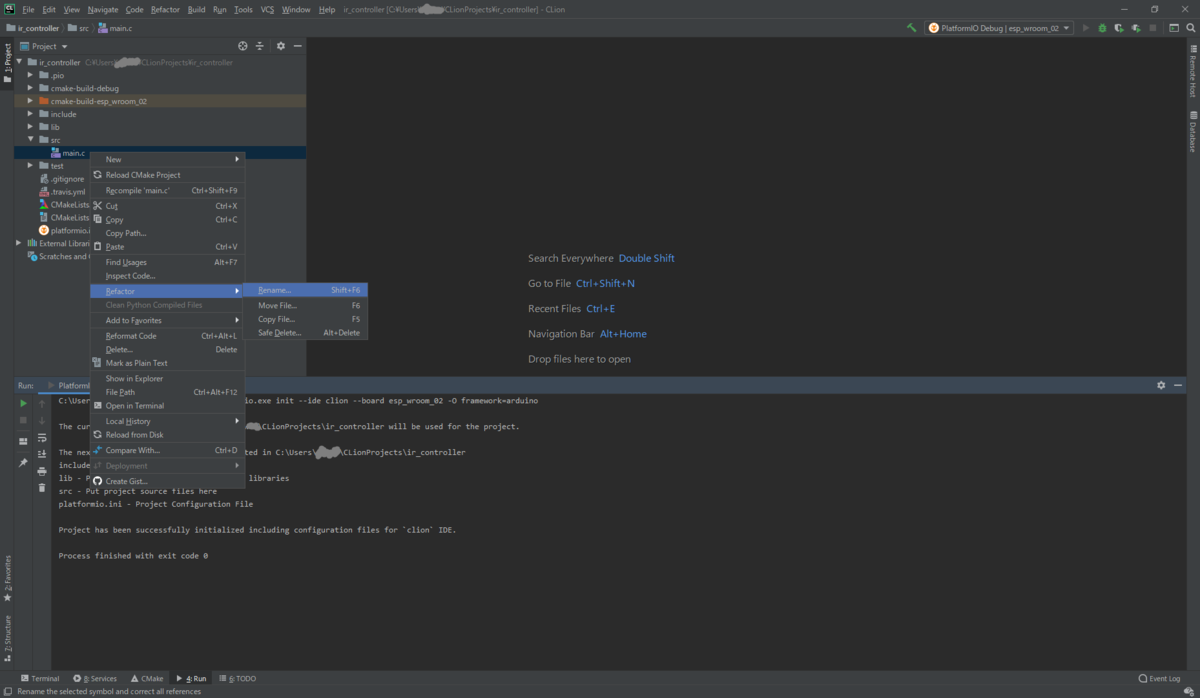
Task: Switch to the TODO tool window tab
Action: click(238, 678)
